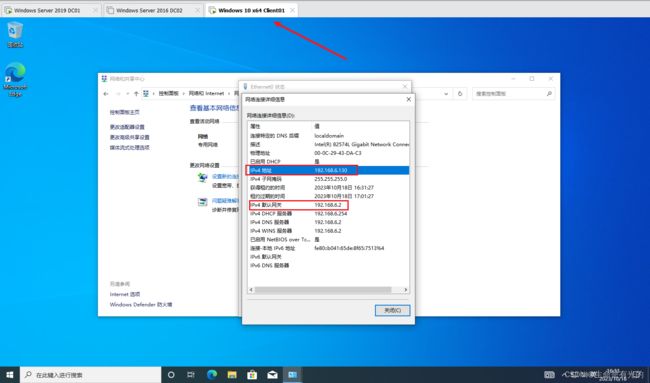Image resolution: width=650 pixels, height=383 pixels.
Task: Open Microsoft Store from the taskbar
Action: (252, 375)
